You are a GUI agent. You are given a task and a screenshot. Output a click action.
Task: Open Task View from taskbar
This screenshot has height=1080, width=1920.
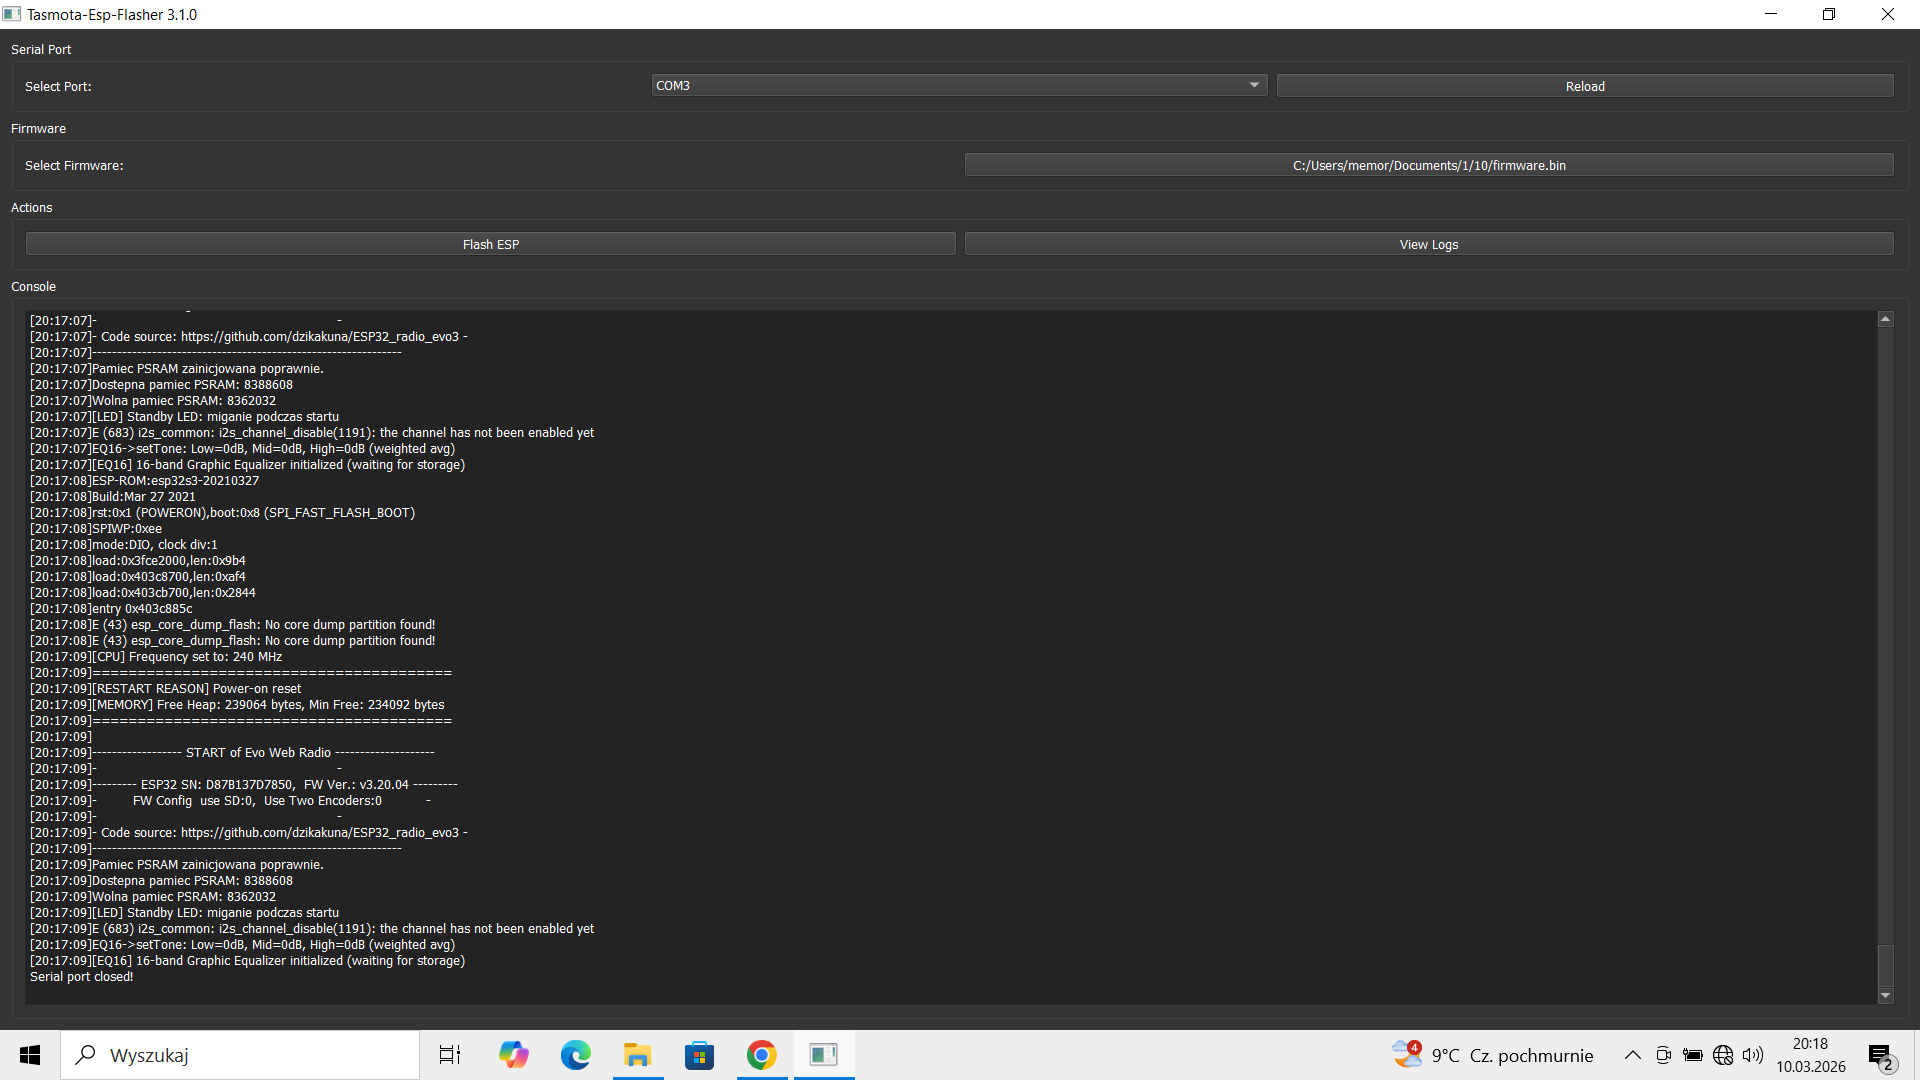(450, 1055)
